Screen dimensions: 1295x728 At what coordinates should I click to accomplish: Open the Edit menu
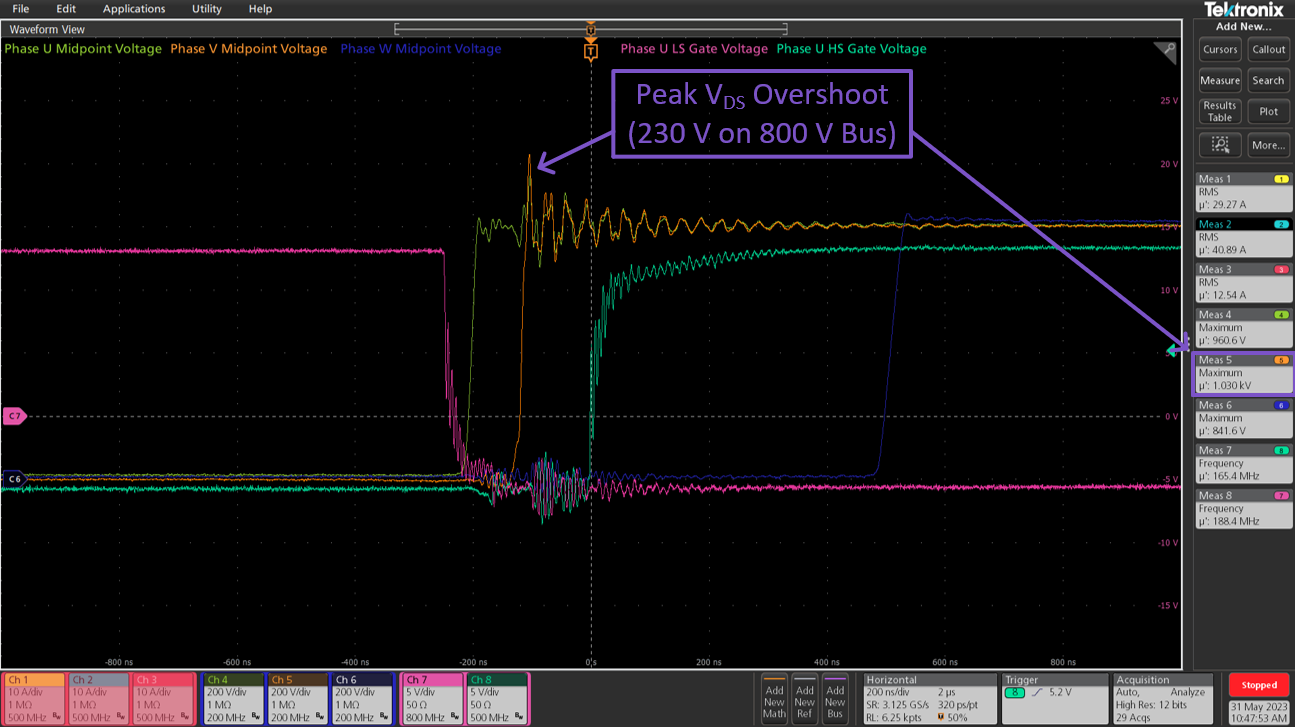pos(66,9)
